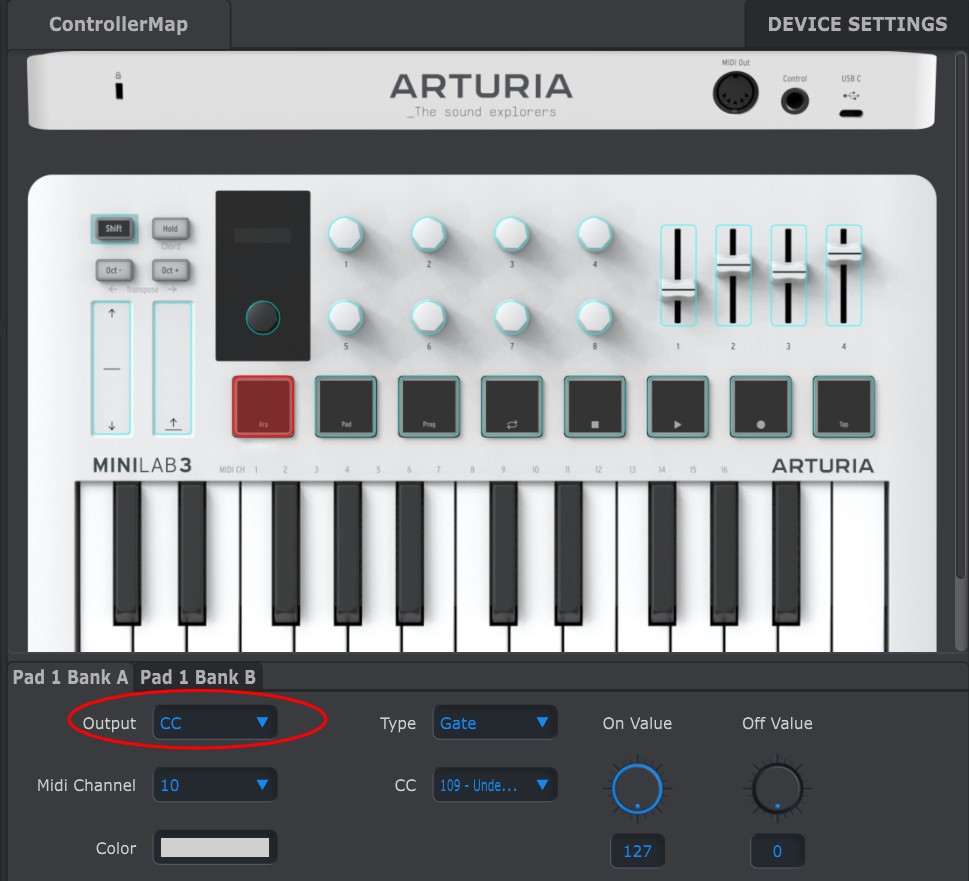The image size is (969, 881).
Task: Select the play pad
Action: pyautogui.click(x=678, y=406)
